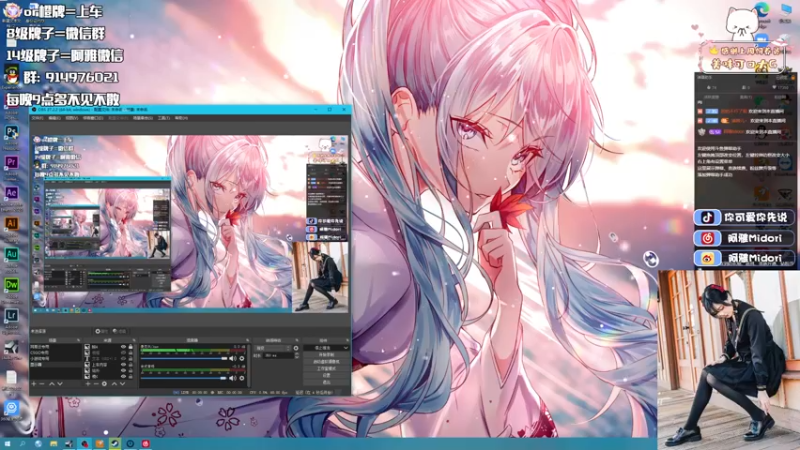Open the scene transition type combo box
800x450 pixels.
[273, 348]
